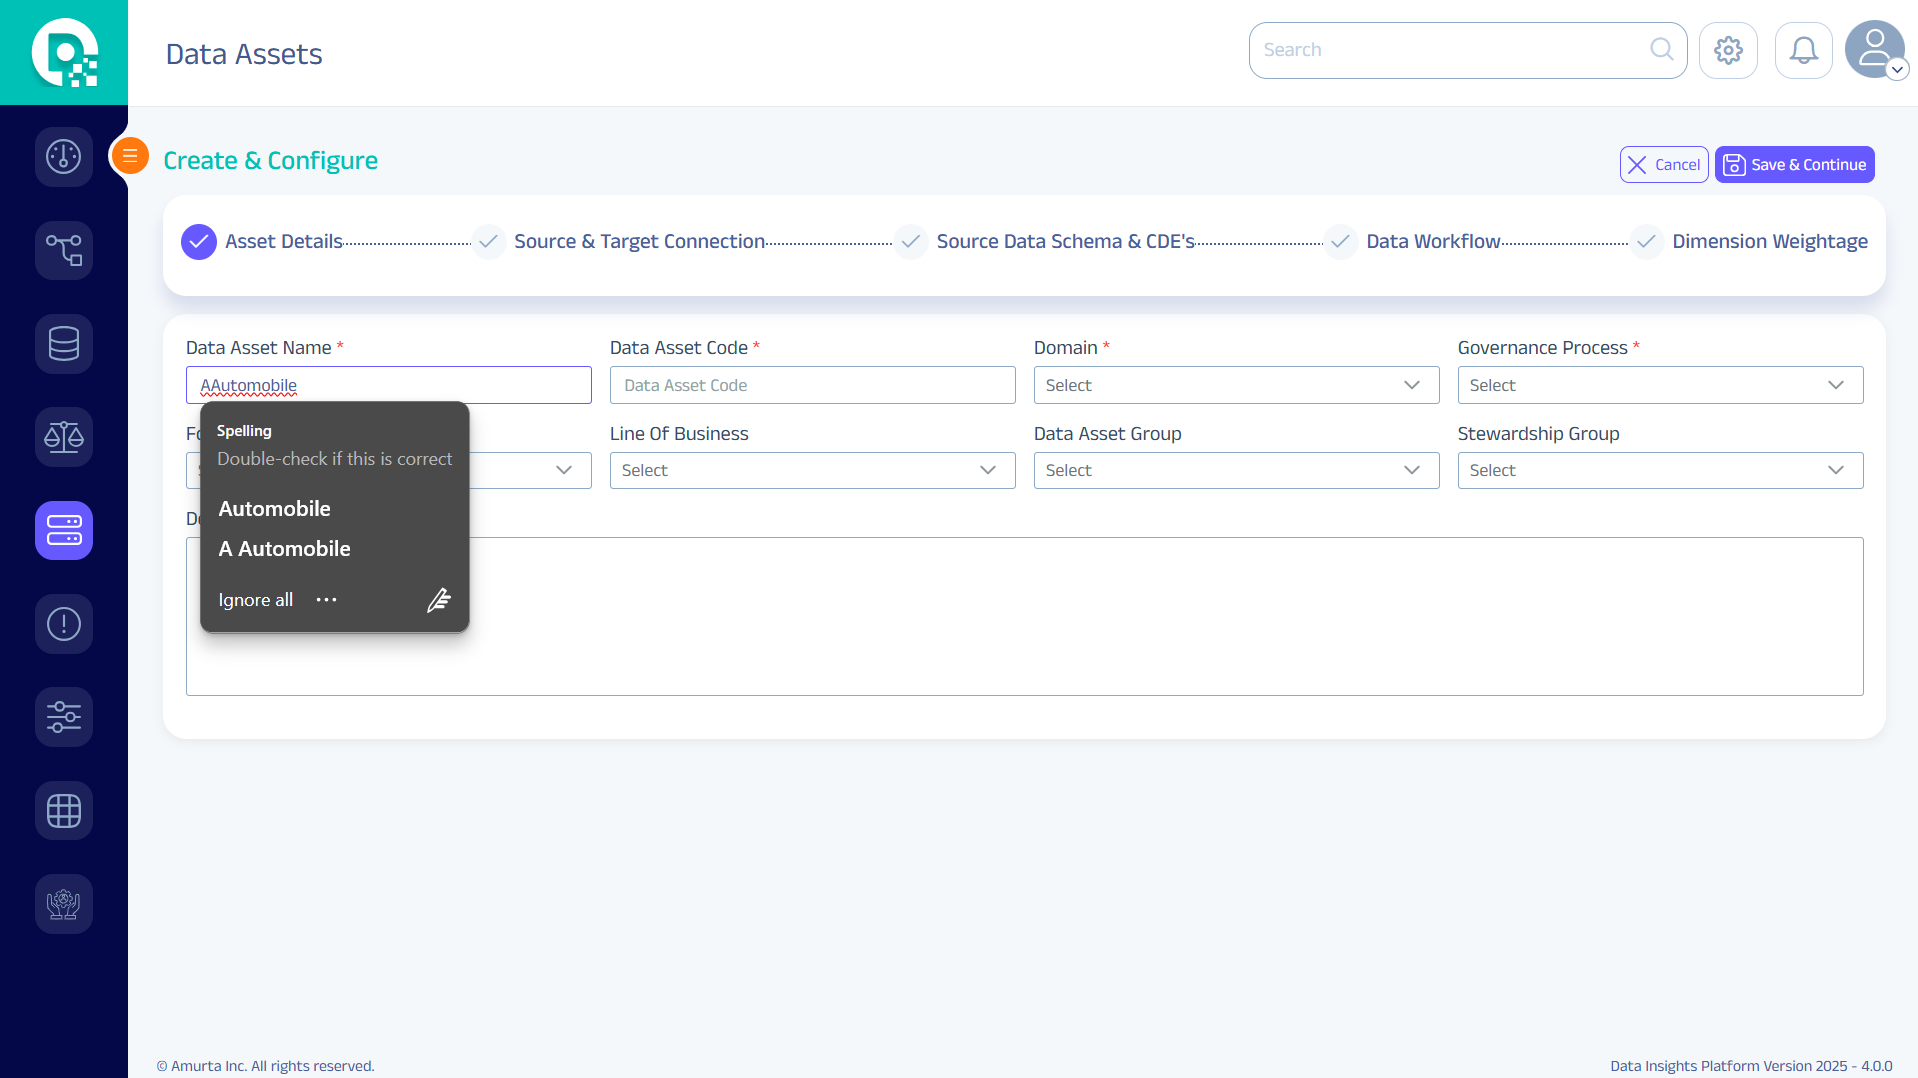Go to Source & Target Connection step
Screen dimensions: 1918x1078
639,242
